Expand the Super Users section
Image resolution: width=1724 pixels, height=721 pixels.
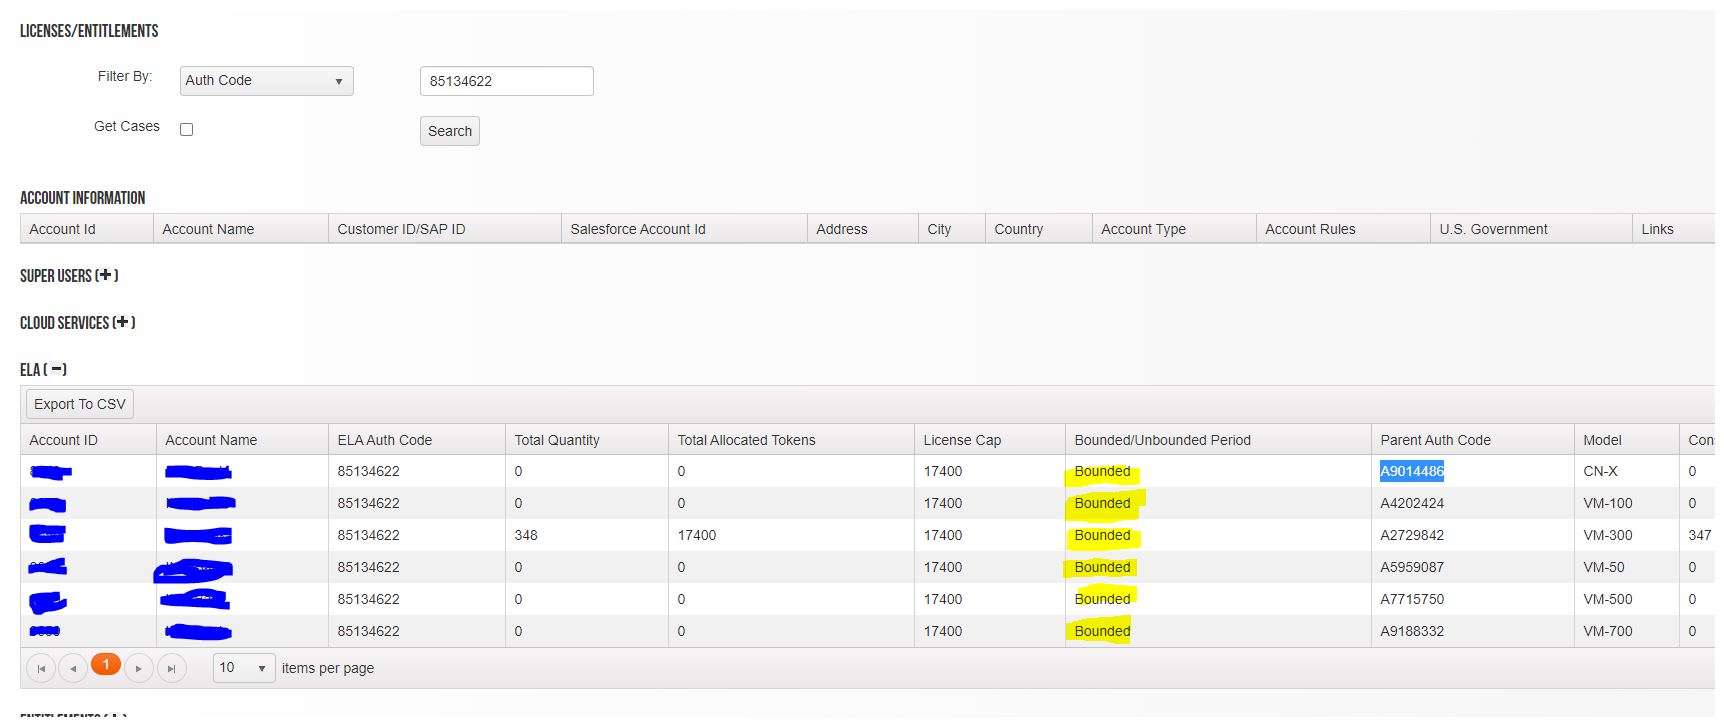(106, 275)
